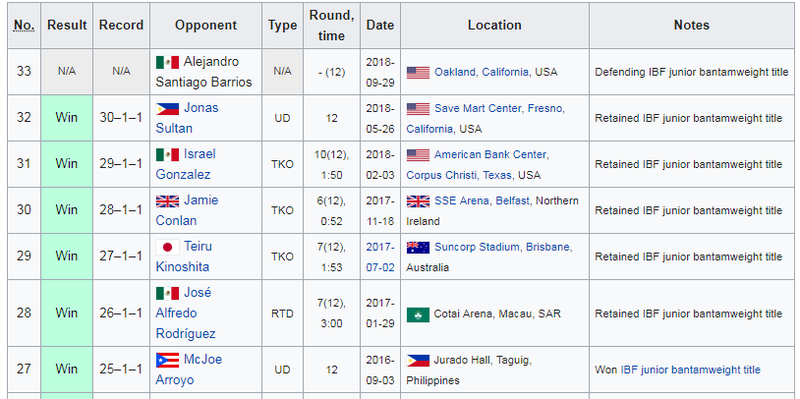This screenshot has width=800, height=399.
Task: Open the Israel Gonzalez link
Action: pos(186,164)
